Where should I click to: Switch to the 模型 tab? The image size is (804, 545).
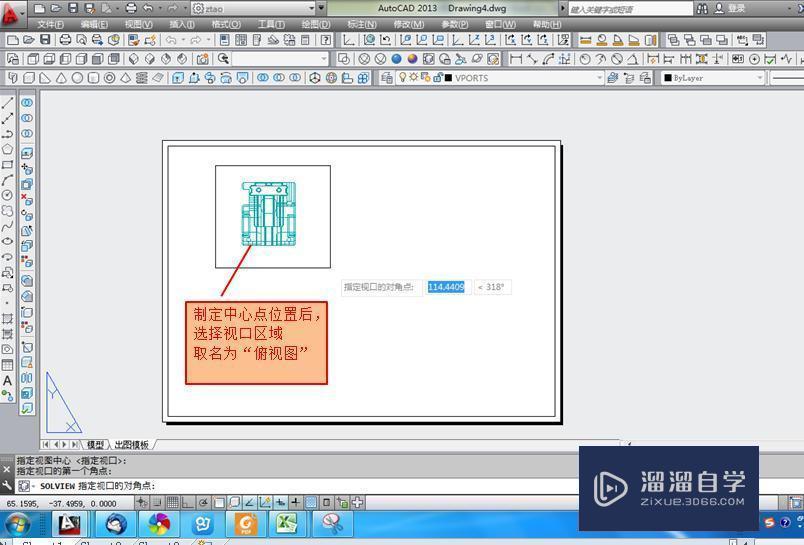(x=95, y=445)
